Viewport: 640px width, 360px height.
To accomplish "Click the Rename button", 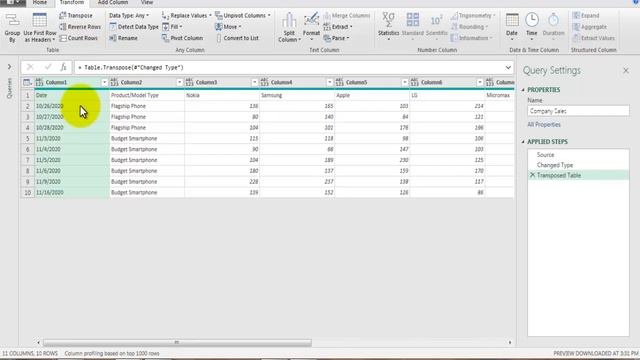I will pyautogui.click(x=123, y=38).
